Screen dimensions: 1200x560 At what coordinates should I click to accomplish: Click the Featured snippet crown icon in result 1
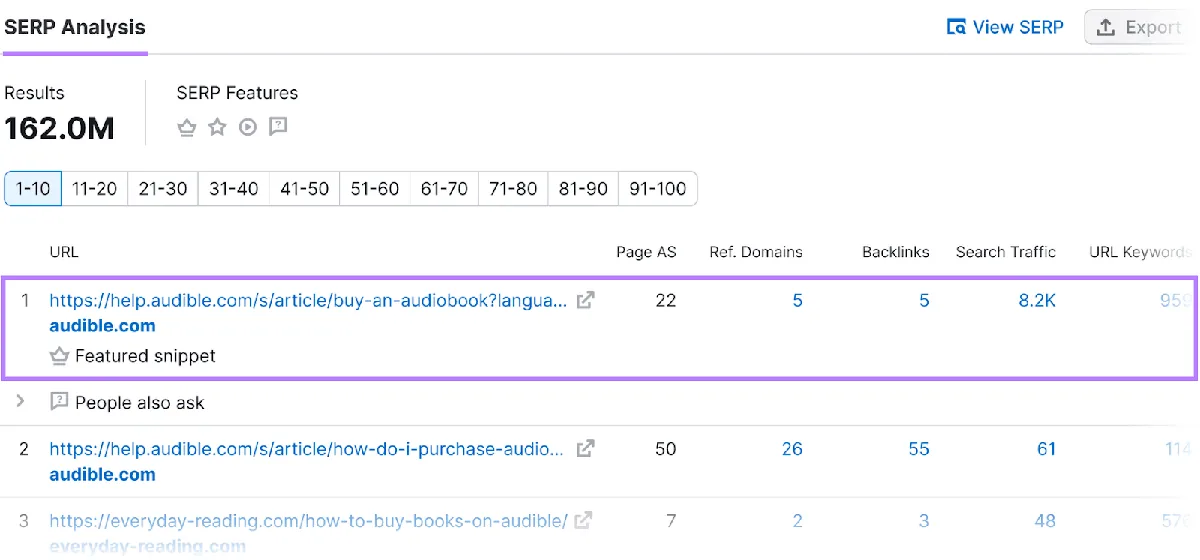(59, 356)
